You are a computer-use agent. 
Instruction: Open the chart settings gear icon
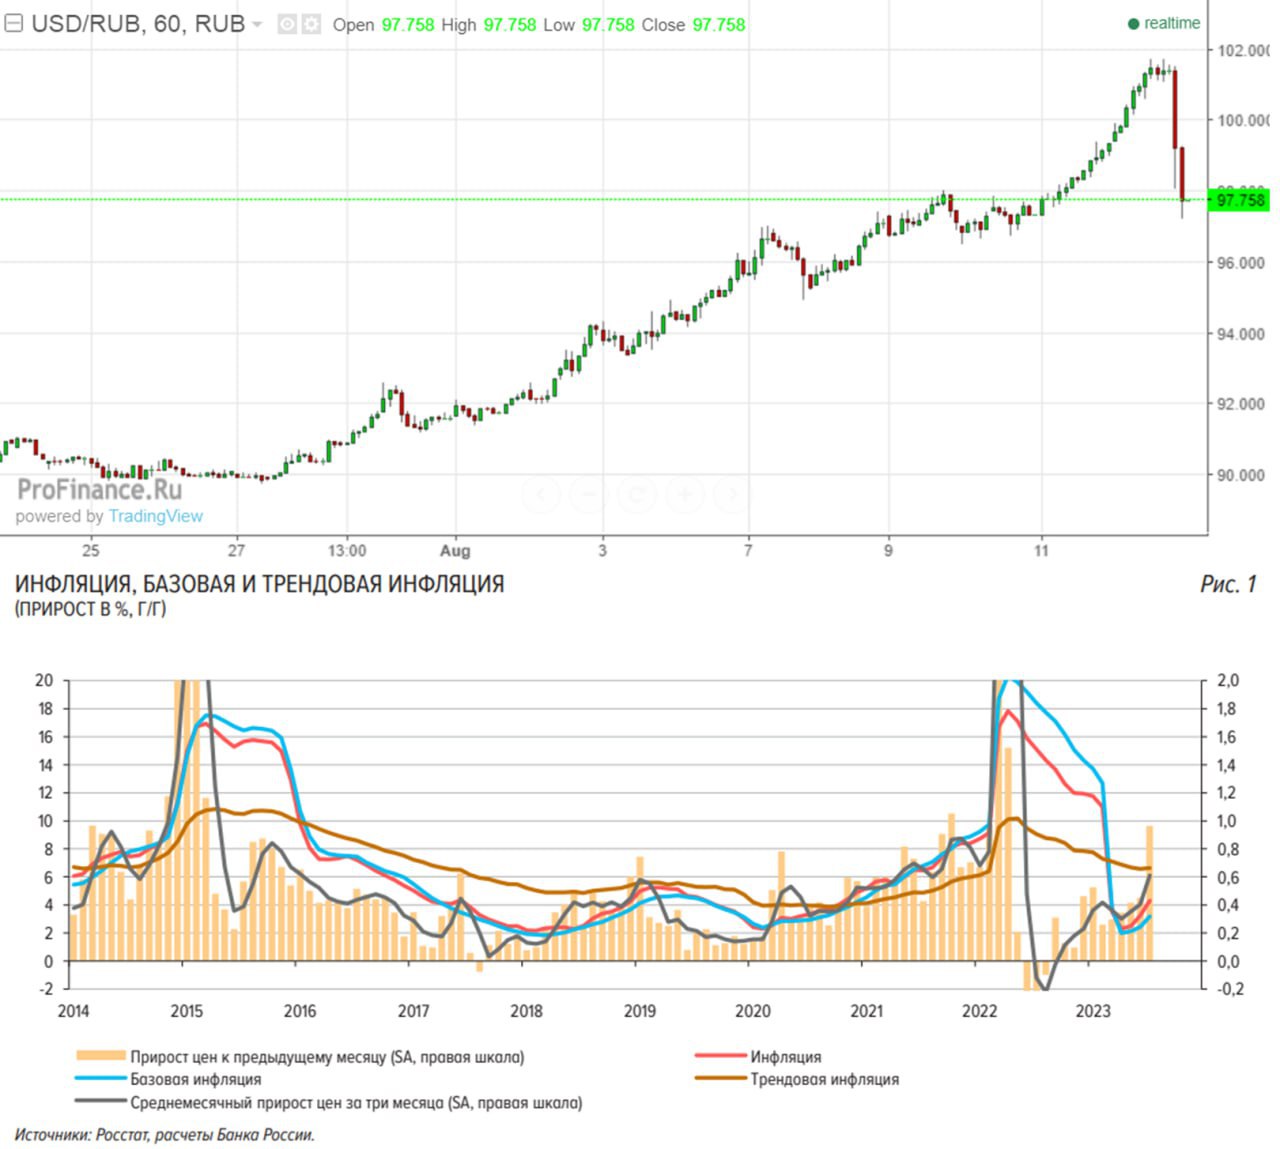click(x=311, y=24)
